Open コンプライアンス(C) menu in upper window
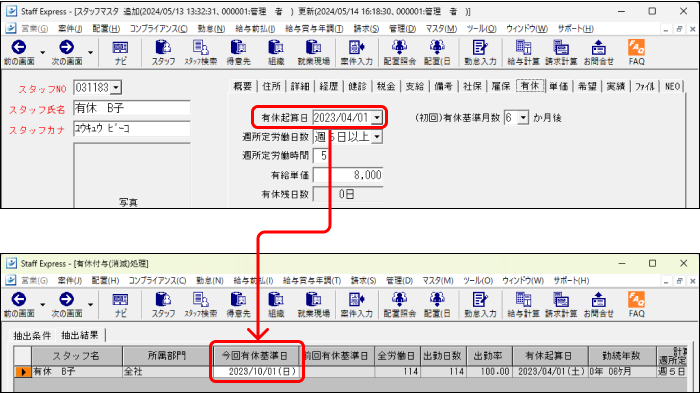The image size is (700, 393). click(x=158, y=29)
